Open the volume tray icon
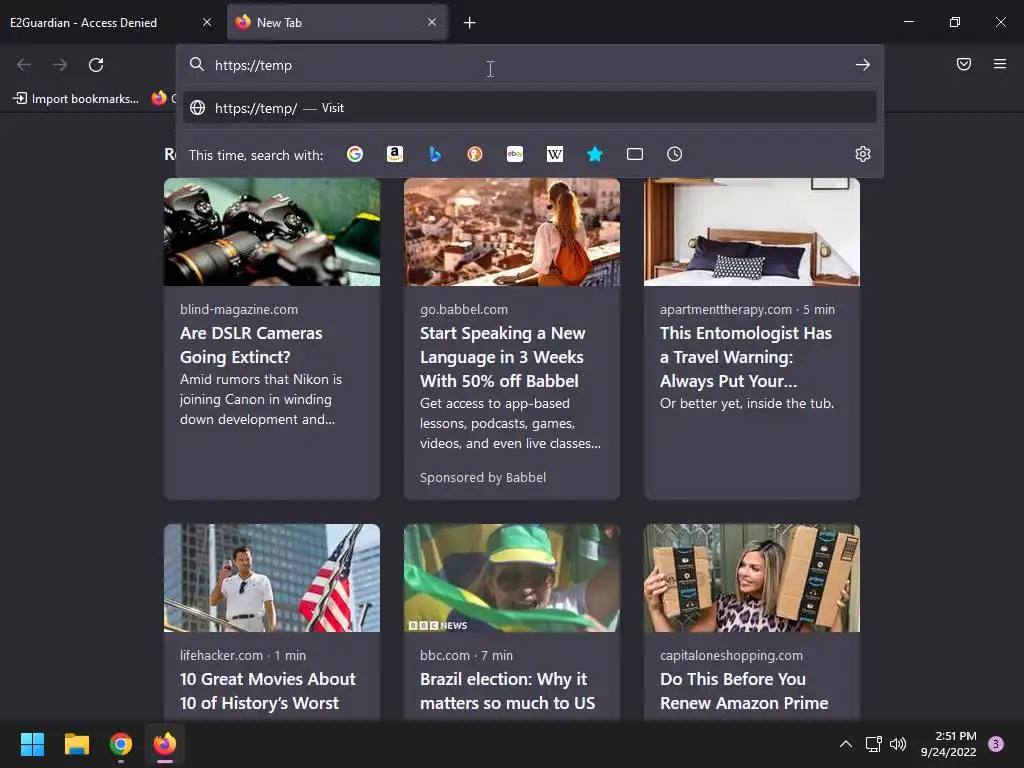Viewport: 1024px width, 768px height. click(x=898, y=744)
